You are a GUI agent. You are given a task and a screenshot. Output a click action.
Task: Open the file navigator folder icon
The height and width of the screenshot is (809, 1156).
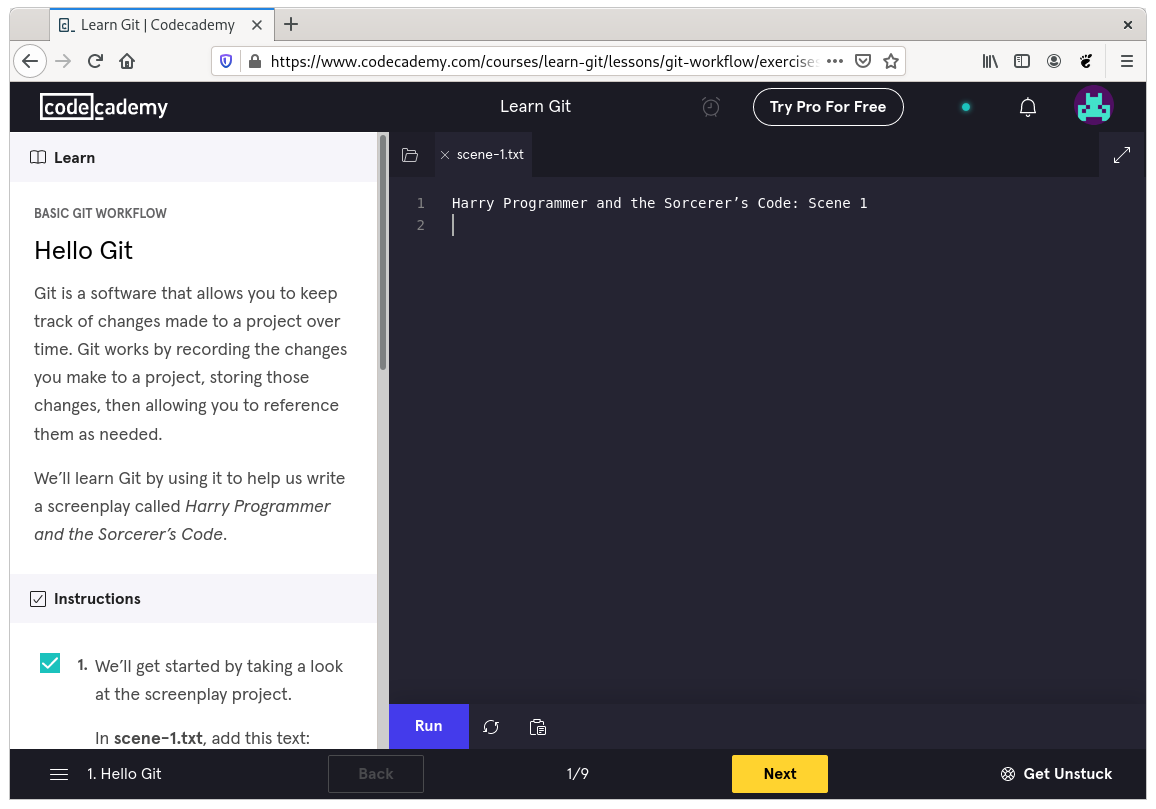click(x=410, y=154)
